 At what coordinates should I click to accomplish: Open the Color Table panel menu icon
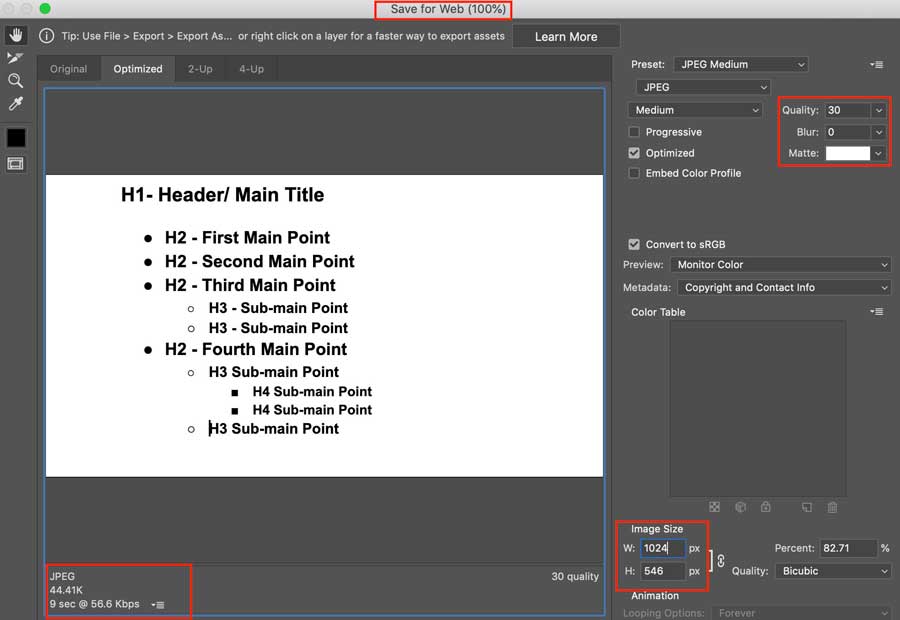click(x=877, y=312)
